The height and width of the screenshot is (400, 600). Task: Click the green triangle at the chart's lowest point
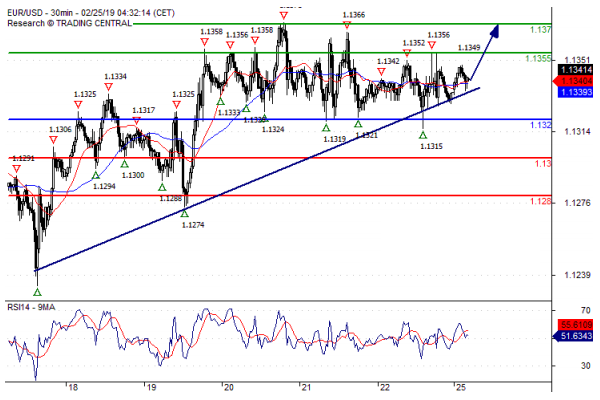point(37,292)
